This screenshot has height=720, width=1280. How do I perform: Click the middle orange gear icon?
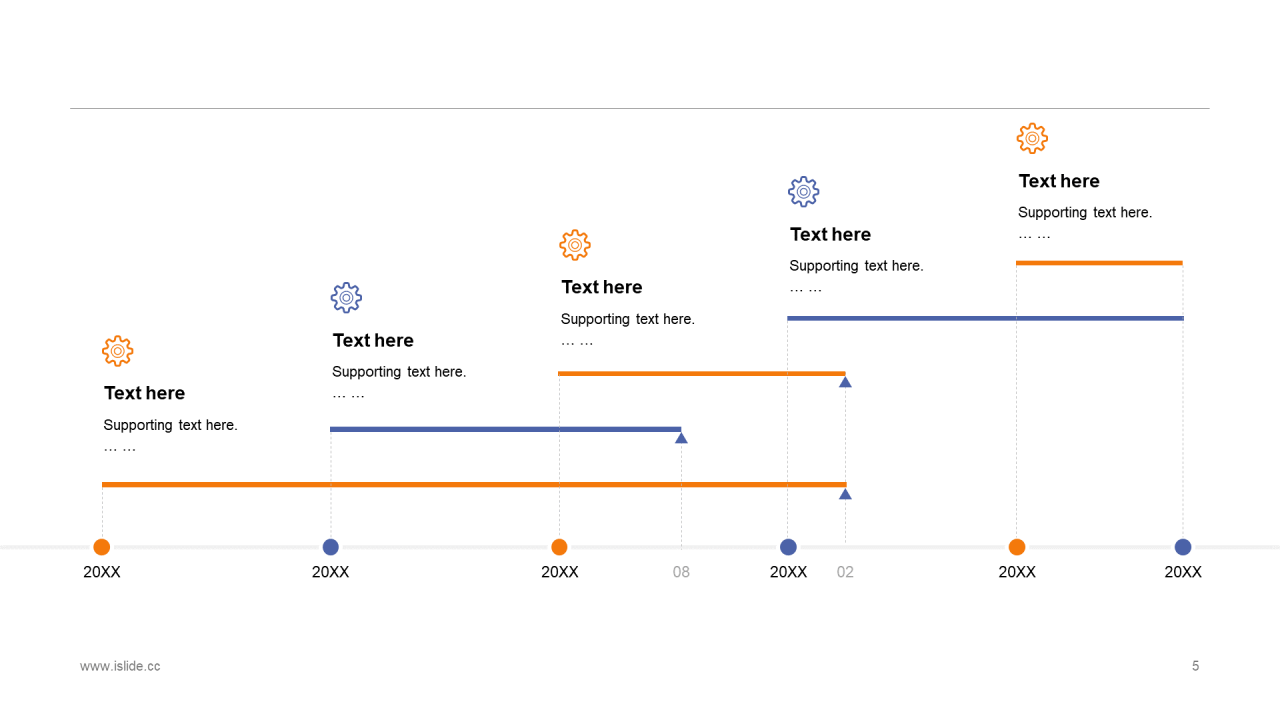point(575,245)
